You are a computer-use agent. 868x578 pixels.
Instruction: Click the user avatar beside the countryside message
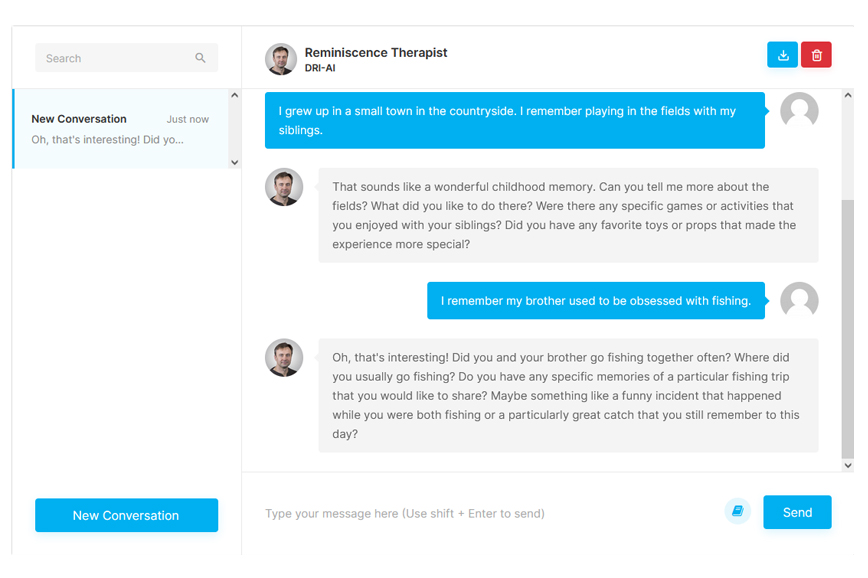799,111
